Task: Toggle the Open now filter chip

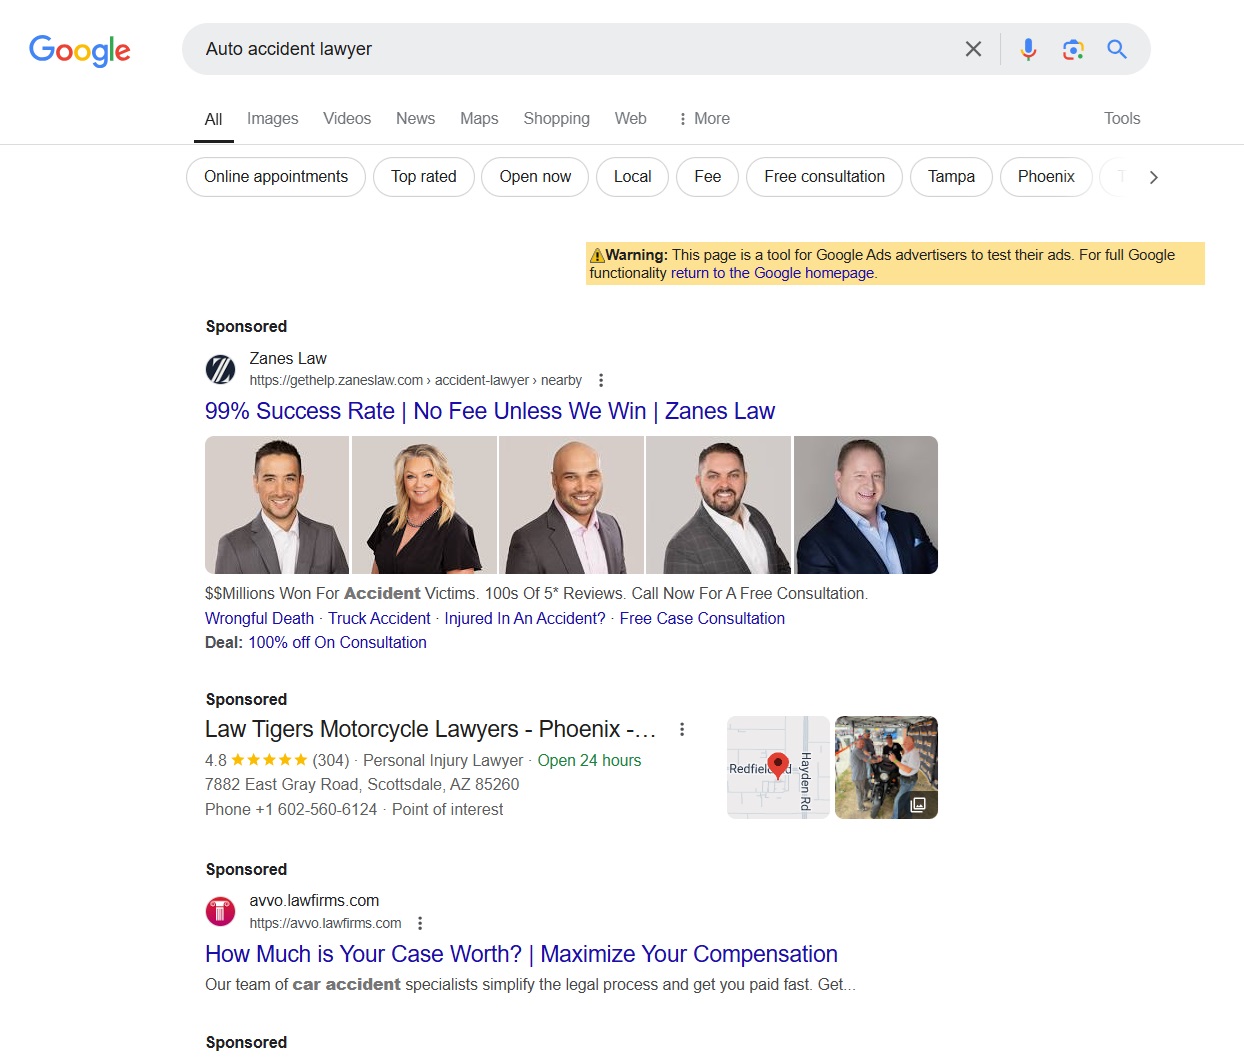Action: tap(535, 177)
